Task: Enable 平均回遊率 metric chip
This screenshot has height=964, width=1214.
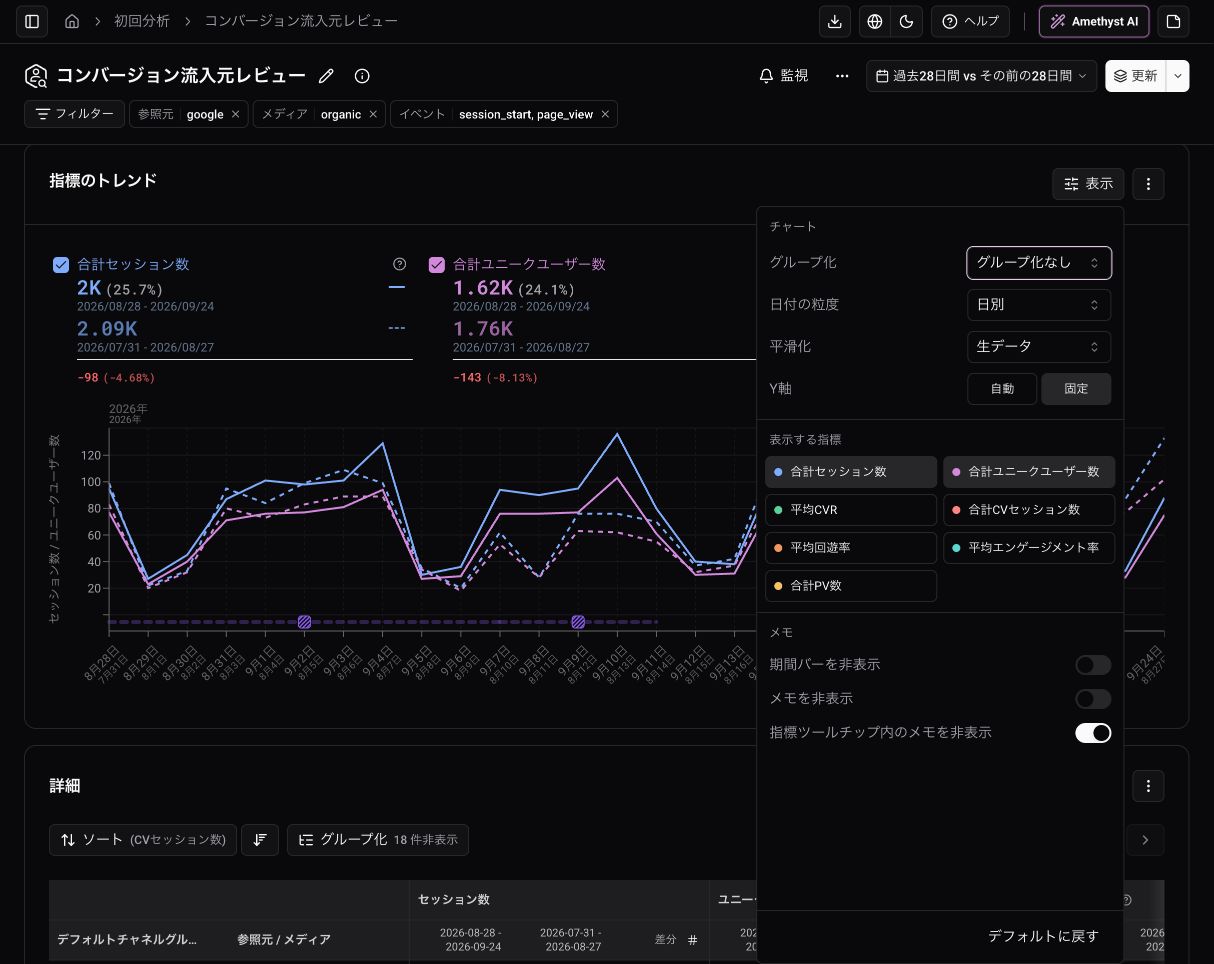Action: point(851,548)
